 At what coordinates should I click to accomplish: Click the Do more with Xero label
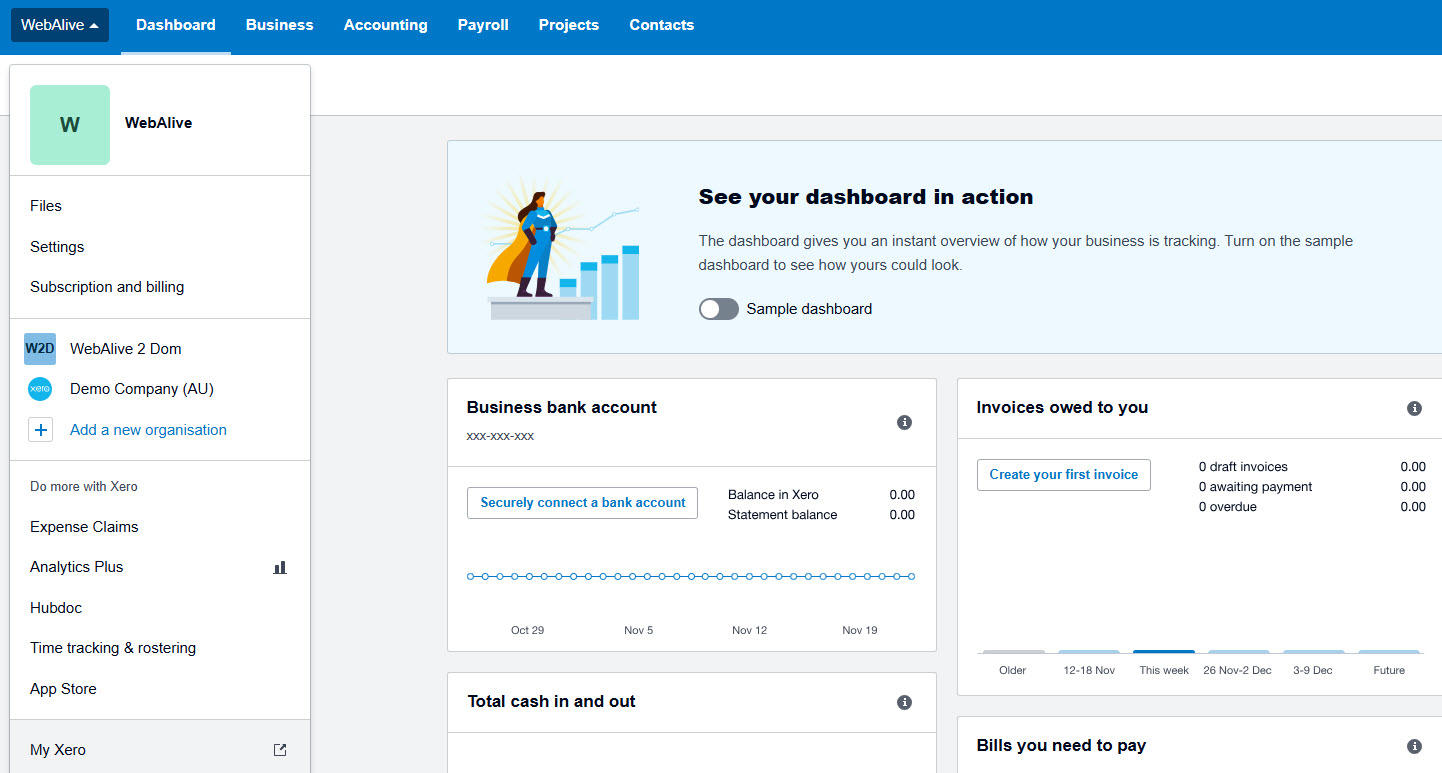pos(84,487)
